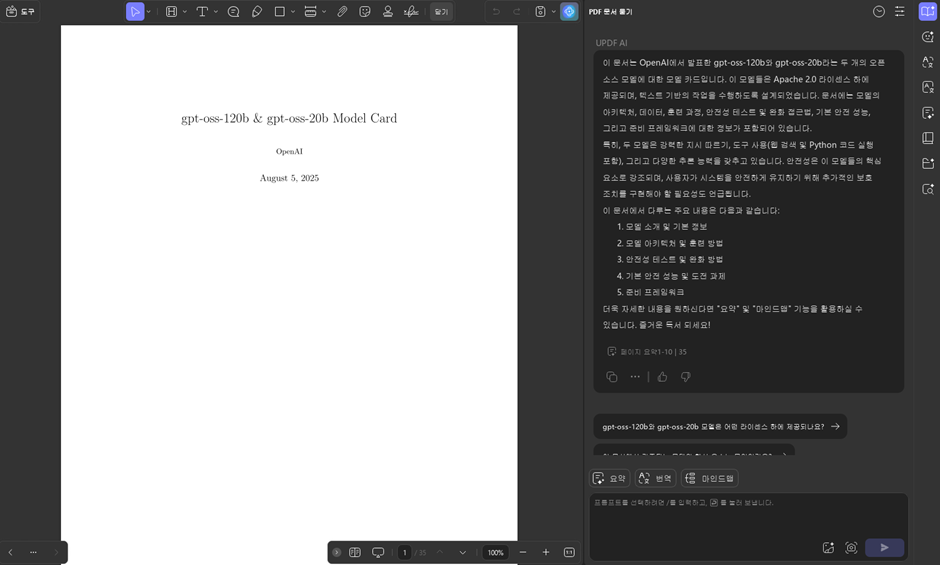940x565 pixels.
Task: Select the stamp tool
Action: pos(388,11)
